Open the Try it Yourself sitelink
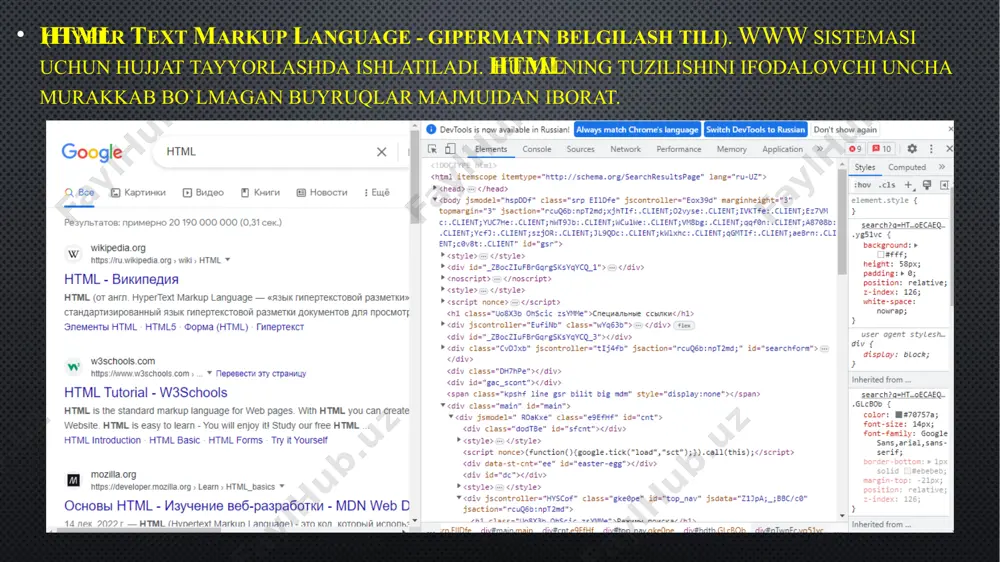This screenshot has width=1000, height=562. pyautogui.click(x=299, y=440)
